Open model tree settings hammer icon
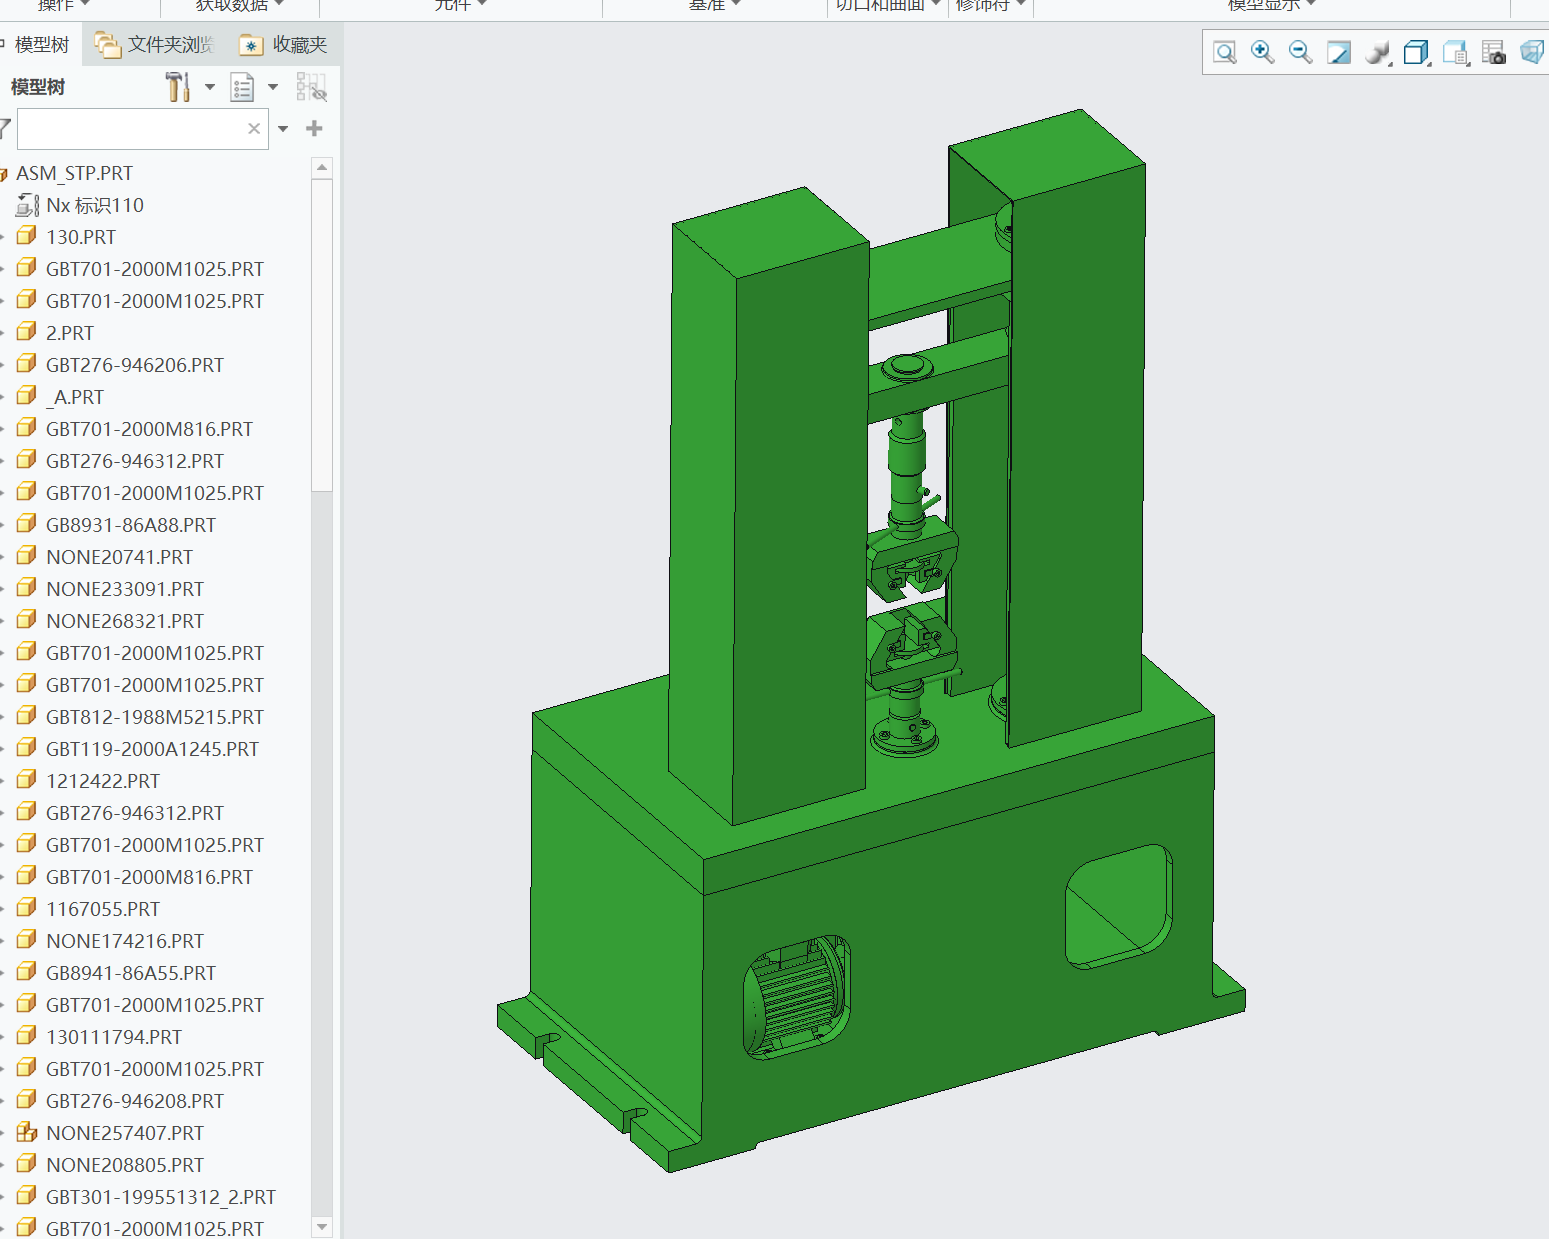Viewport: 1549px width, 1239px height. [178, 87]
